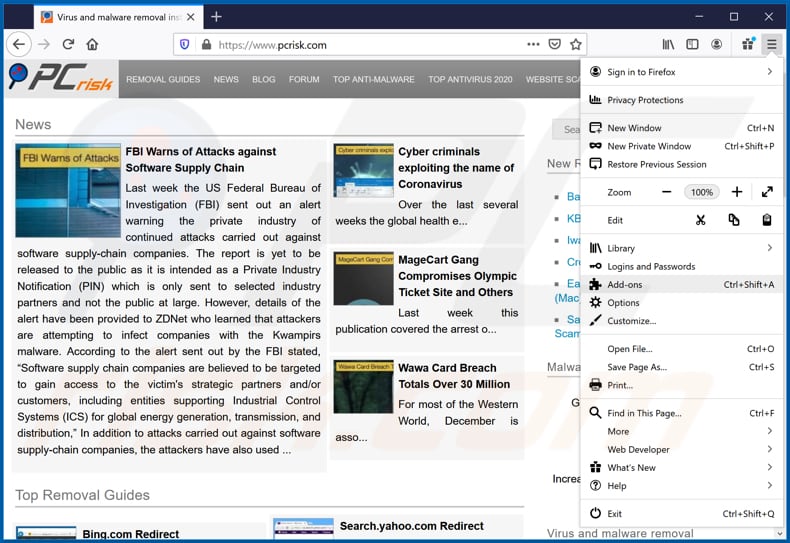Image resolution: width=790 pixels, height=543 pixels.
Task: Select Print... menu entry
Action: coord(682,385)
